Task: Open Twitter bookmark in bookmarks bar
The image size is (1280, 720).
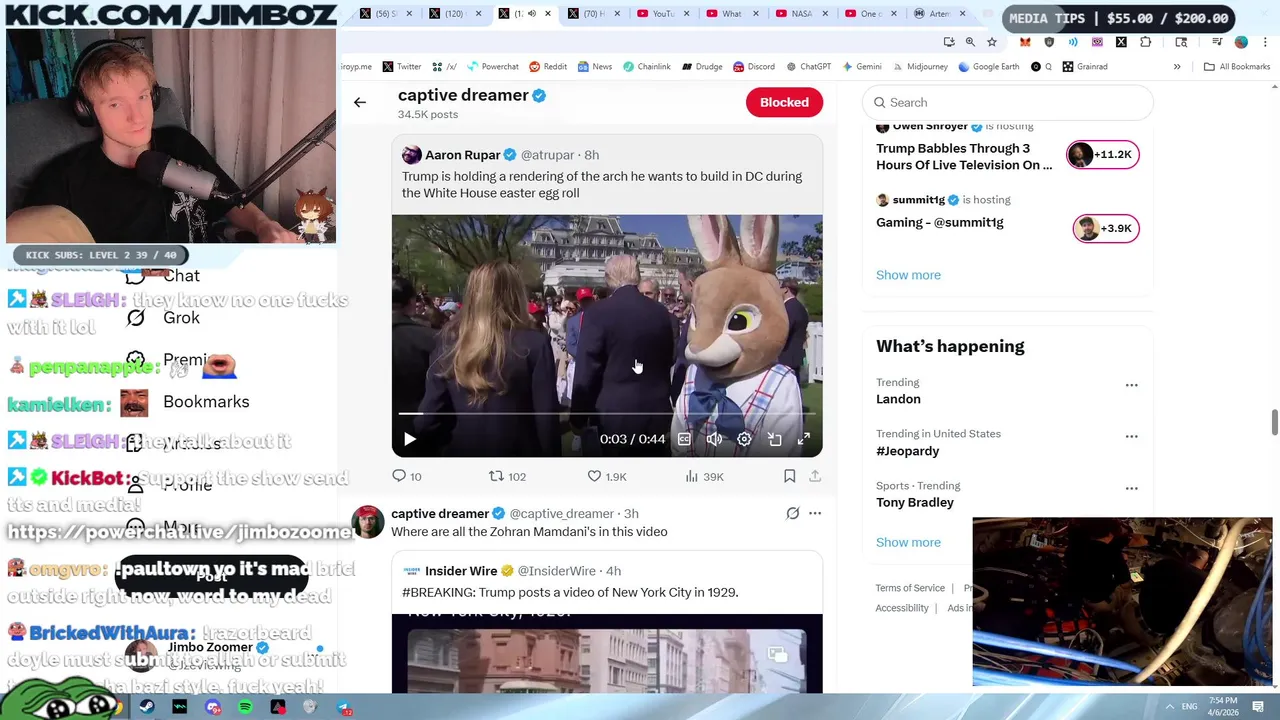Action: 401,67
